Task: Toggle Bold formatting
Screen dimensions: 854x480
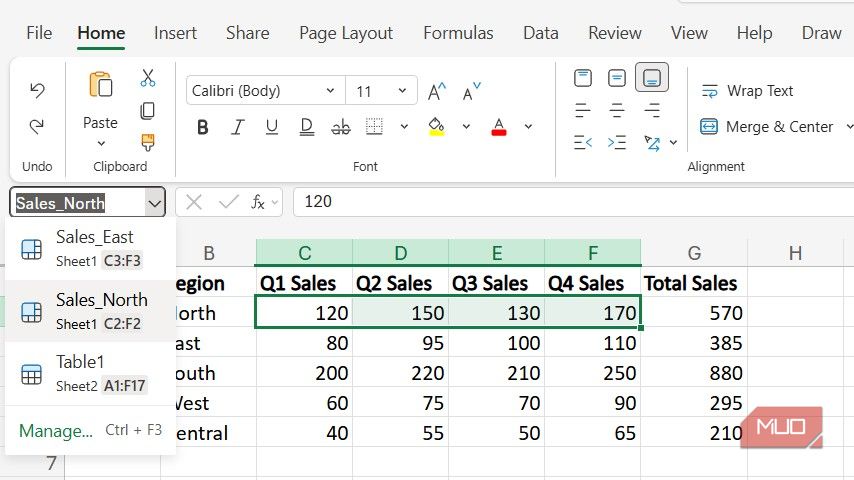Action: tap(203, 127)
